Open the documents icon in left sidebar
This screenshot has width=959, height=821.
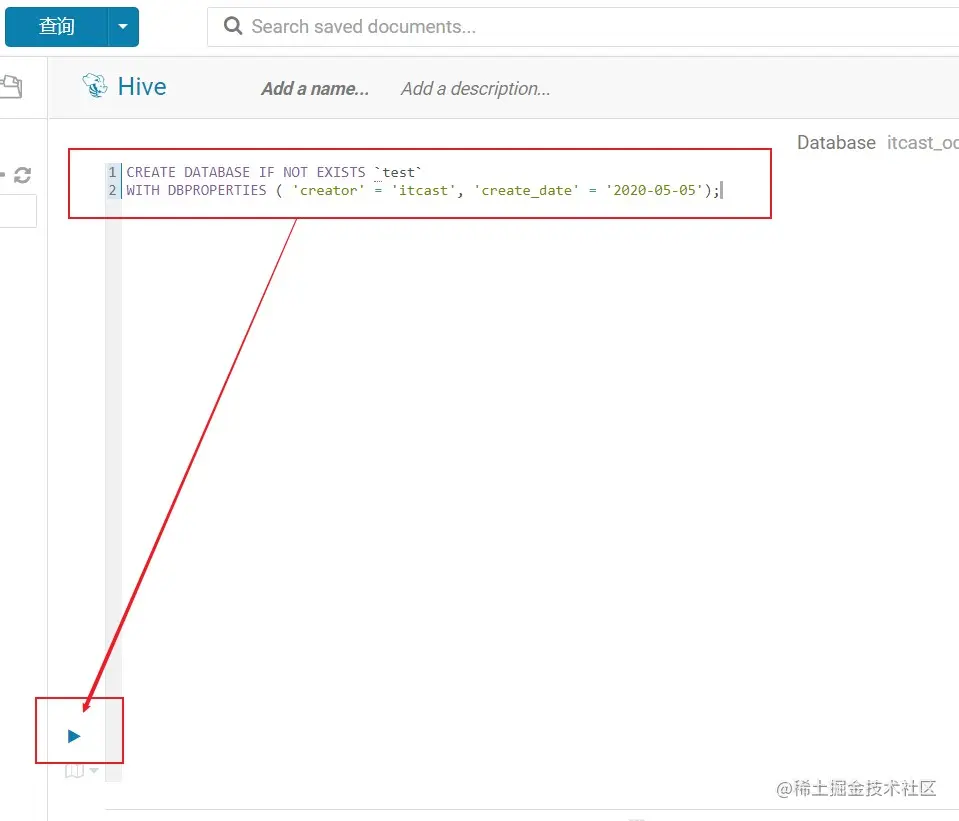tap(11, 86)
